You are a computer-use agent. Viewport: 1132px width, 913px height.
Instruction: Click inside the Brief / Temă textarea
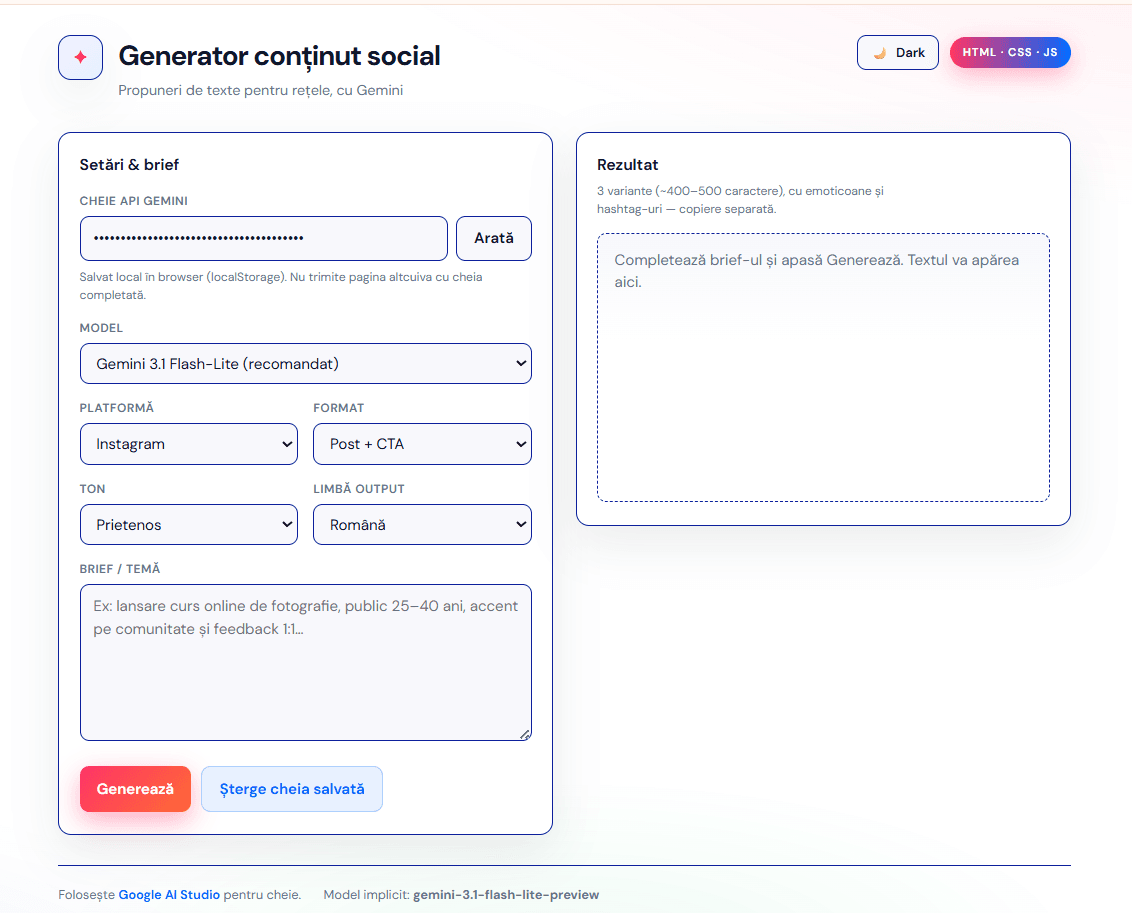(x=305, y=662)
